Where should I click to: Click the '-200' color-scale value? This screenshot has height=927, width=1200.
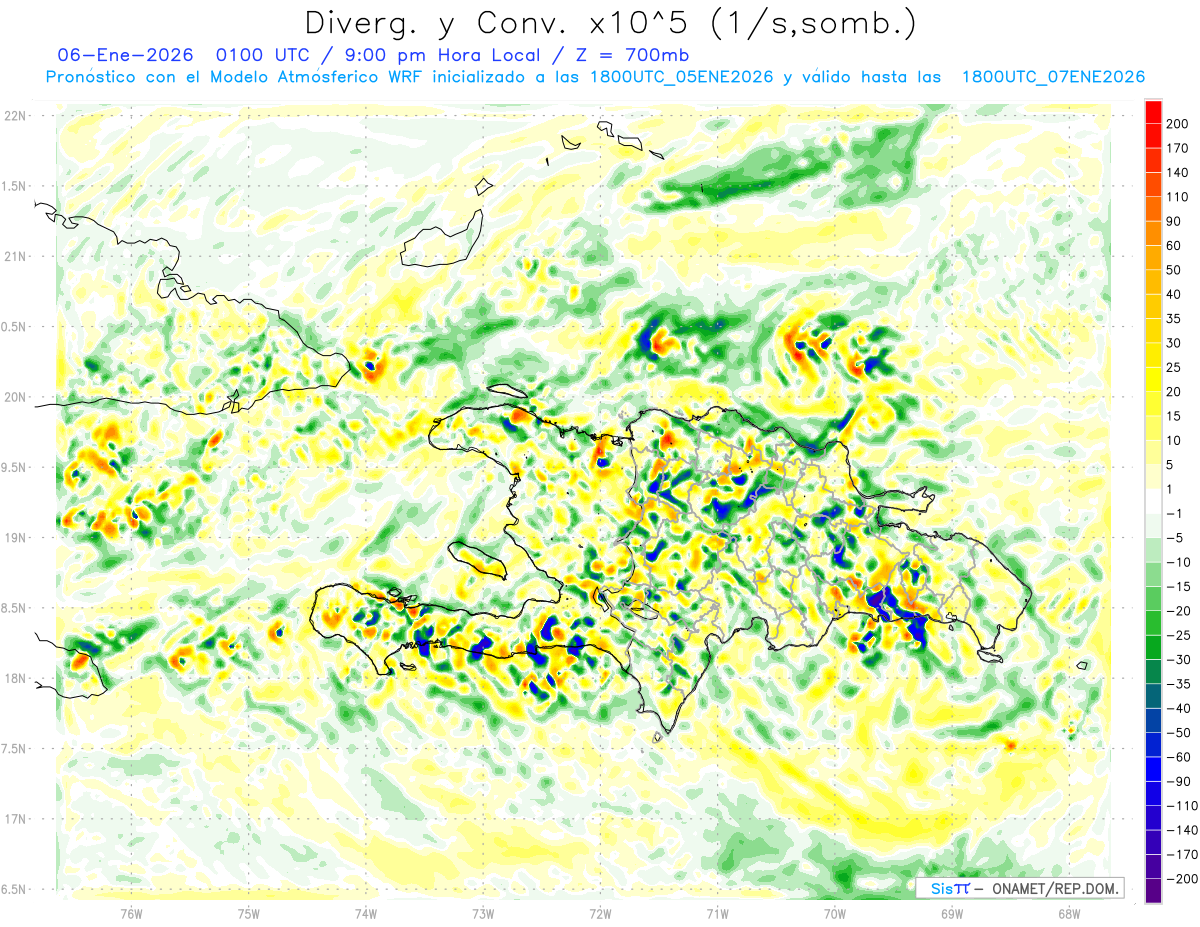pyautogui.click(x=1180, y=879)
